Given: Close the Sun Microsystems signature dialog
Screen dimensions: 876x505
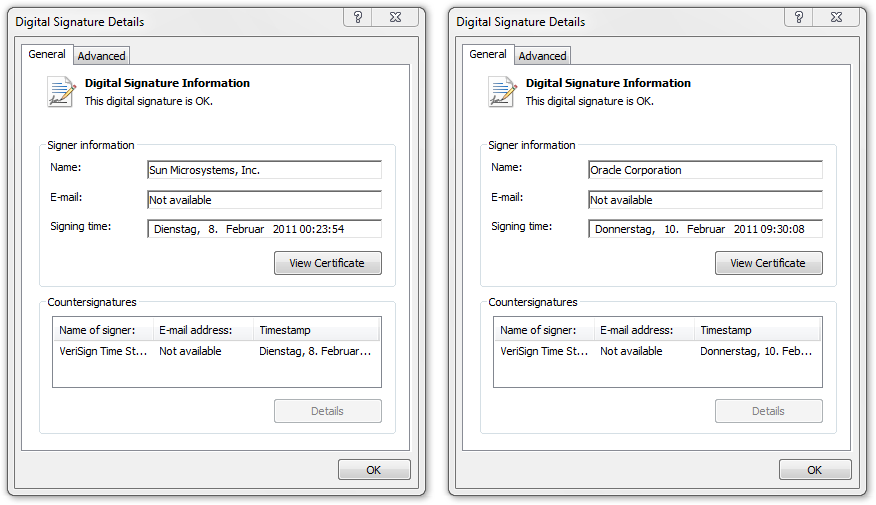Looking at the screenshot, I should click(396, 17).
